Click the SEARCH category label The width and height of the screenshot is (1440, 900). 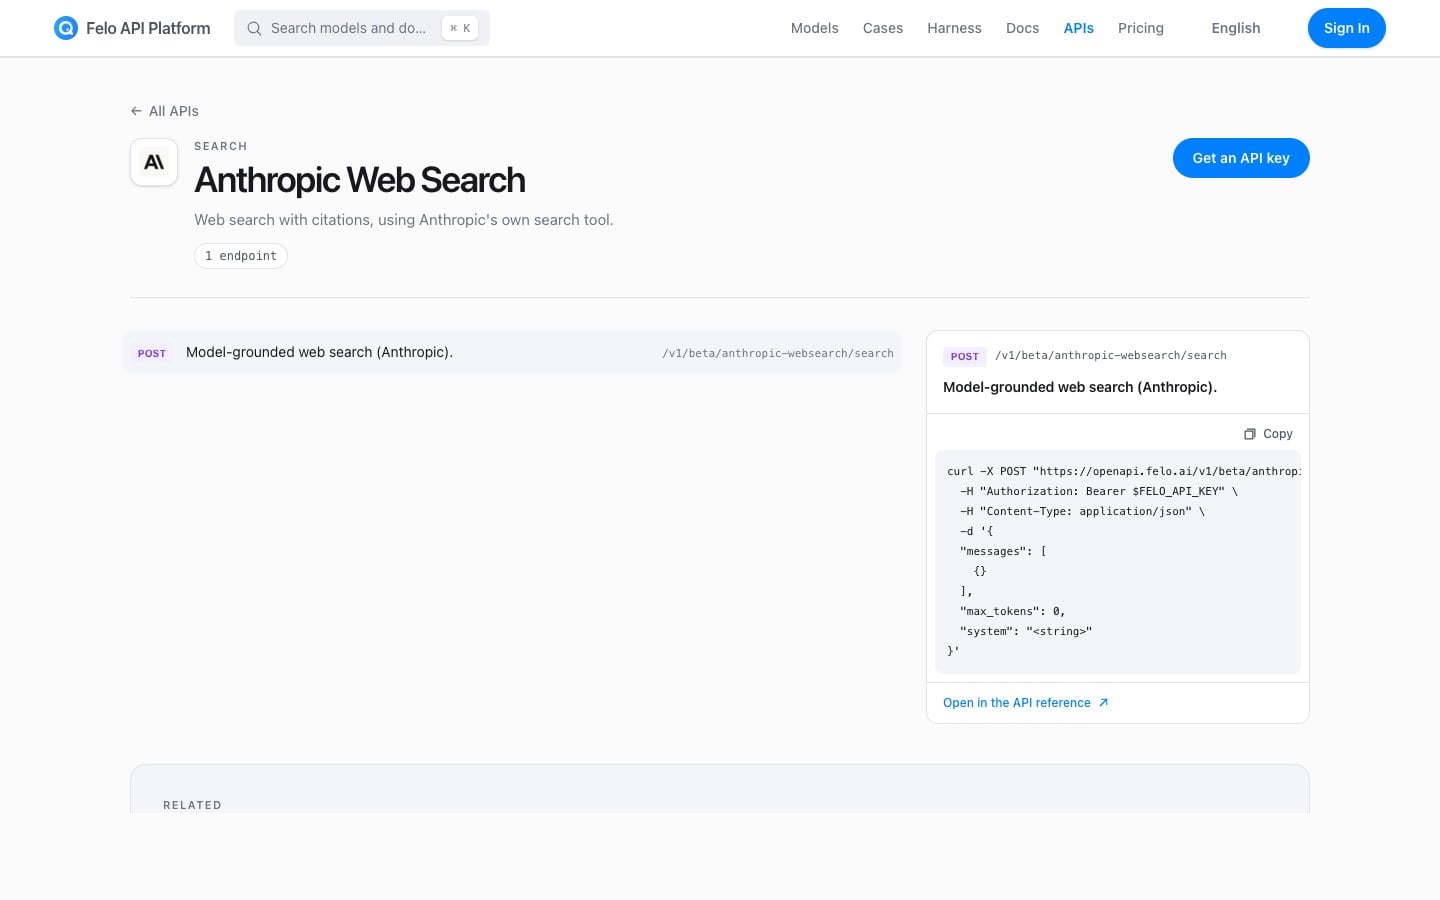[x=221, y=146]
